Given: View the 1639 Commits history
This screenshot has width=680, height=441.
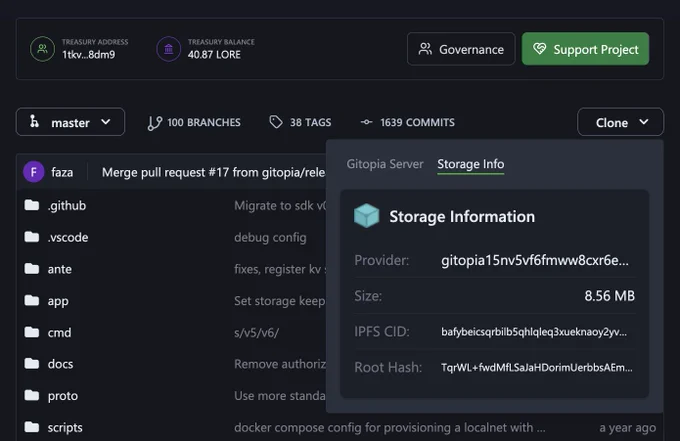Looking at the screenshot, I should (418, 123).
